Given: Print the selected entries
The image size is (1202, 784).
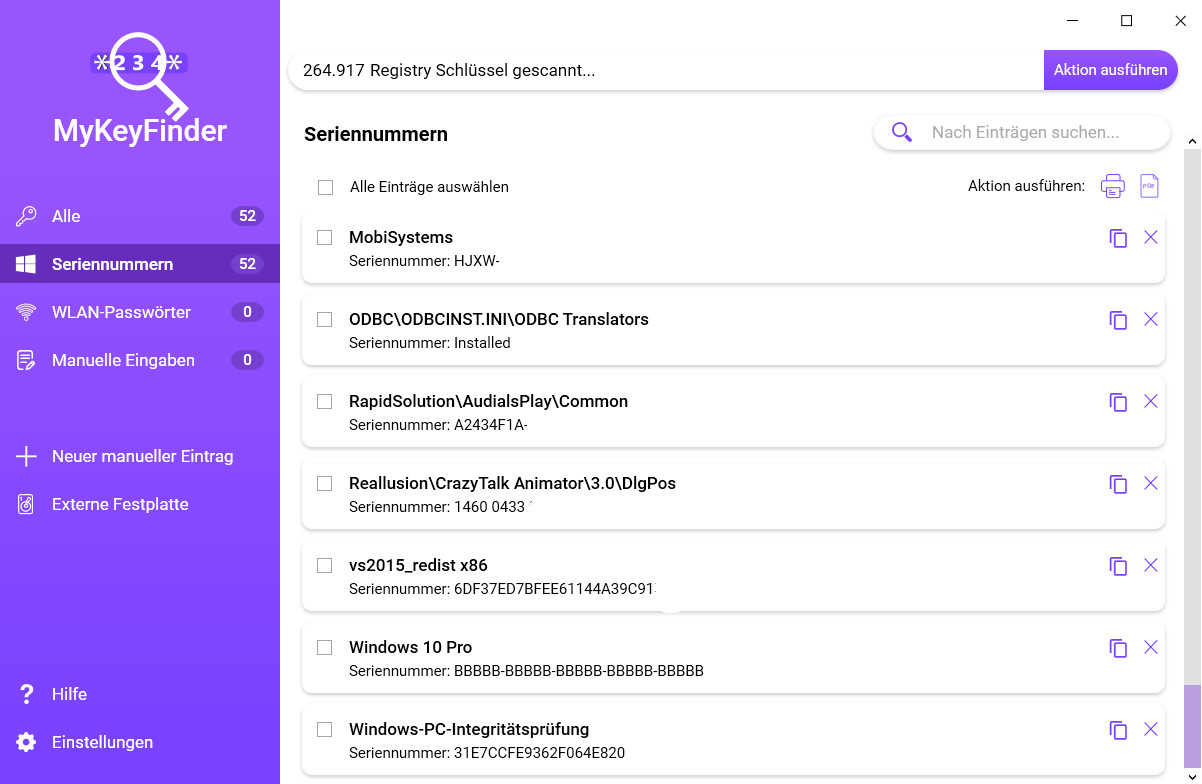Looking at the screenshot, I should tap(1113, 186).
